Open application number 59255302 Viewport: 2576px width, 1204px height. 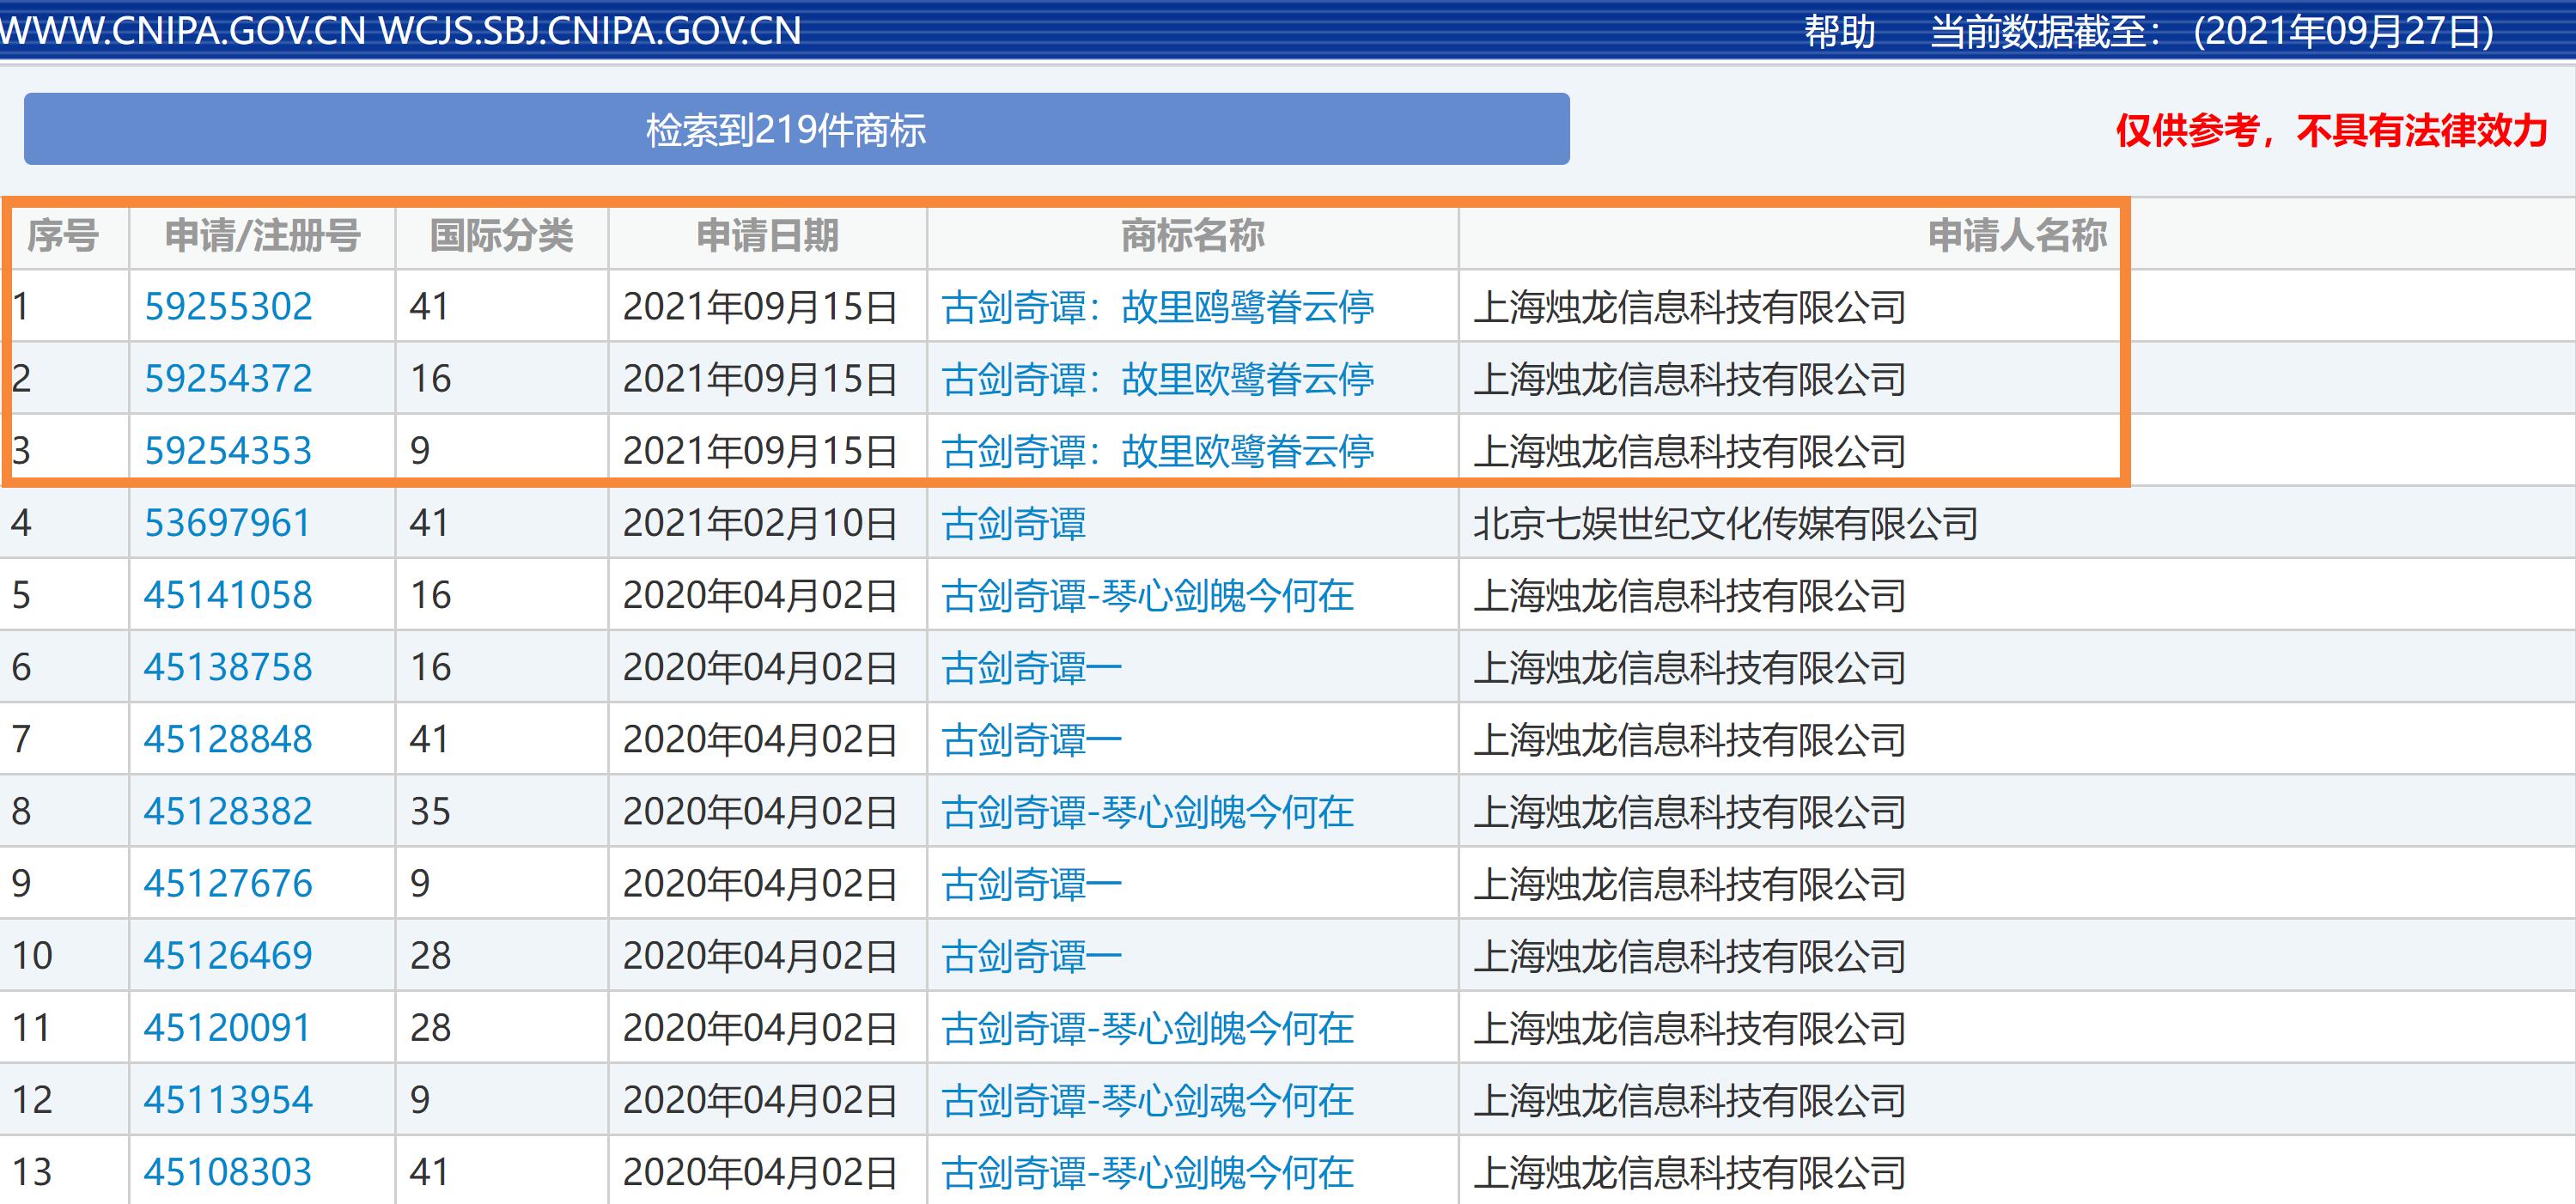click(x=228, y=307)
